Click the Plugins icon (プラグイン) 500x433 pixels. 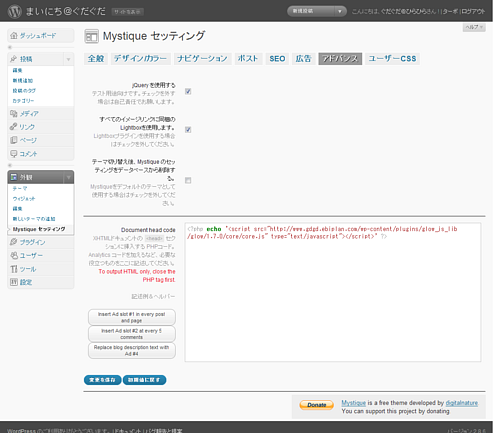coord(14,242)
